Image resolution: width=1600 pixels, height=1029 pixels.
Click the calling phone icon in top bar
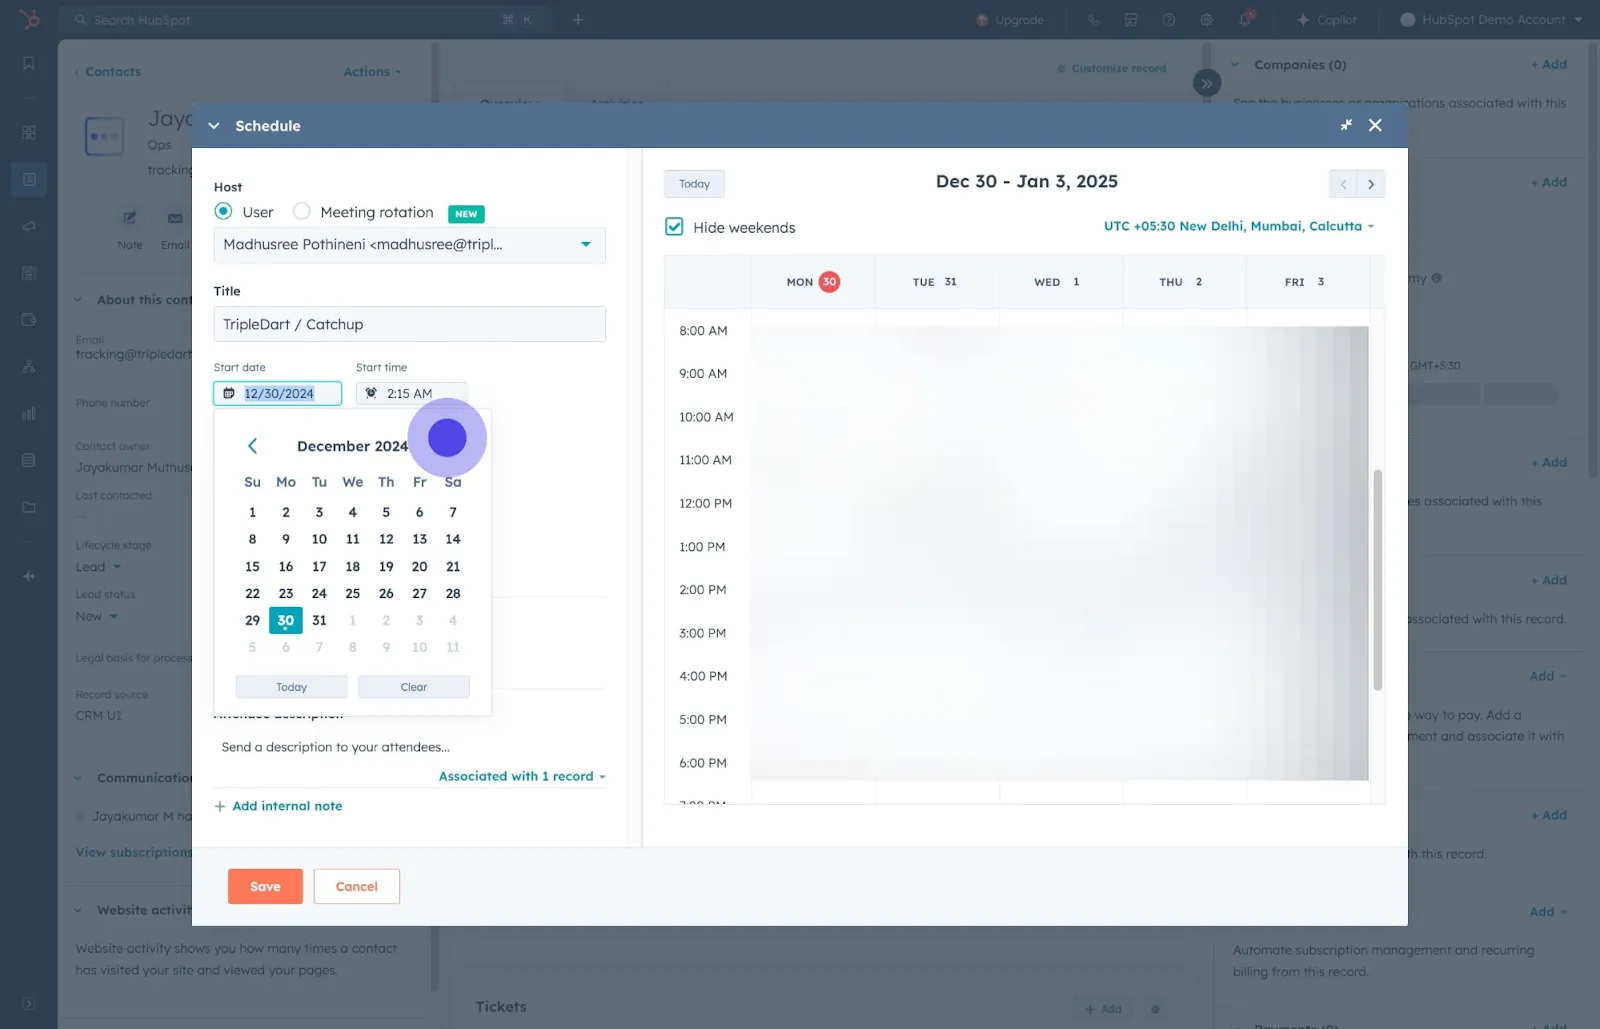[1093, 20]
